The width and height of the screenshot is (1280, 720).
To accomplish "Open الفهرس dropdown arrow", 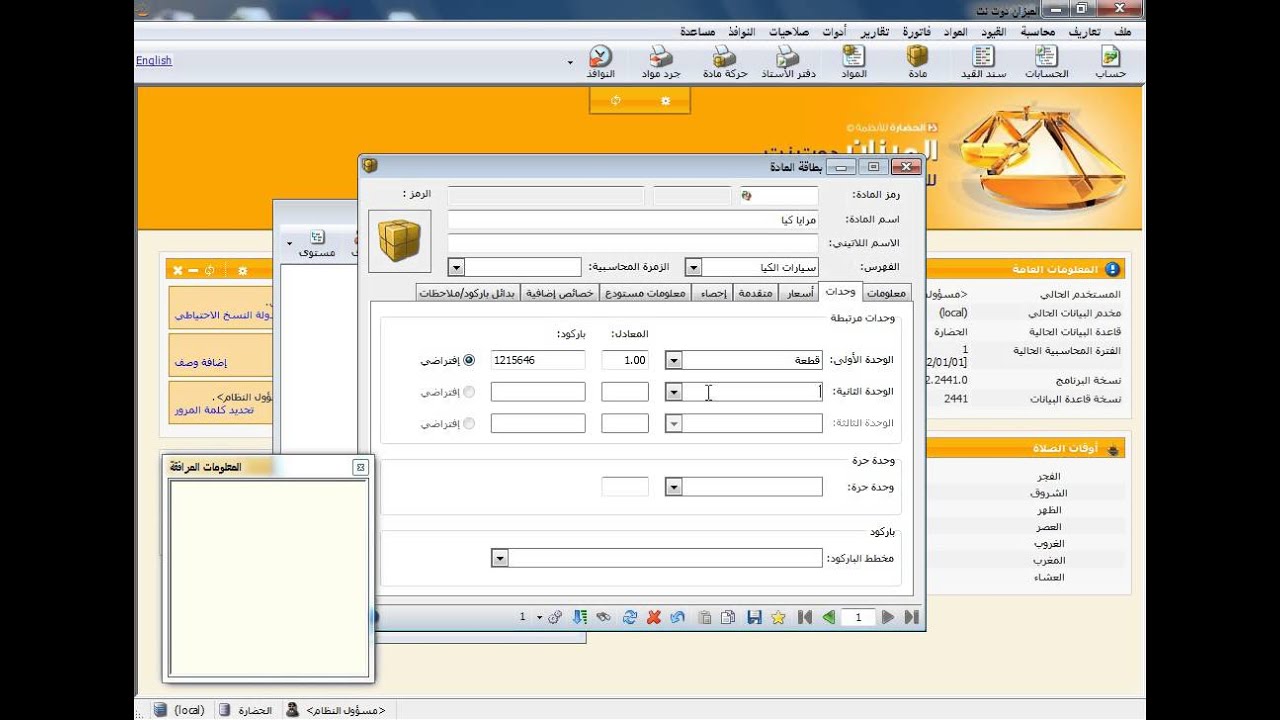I will click(x=693, y=267).
